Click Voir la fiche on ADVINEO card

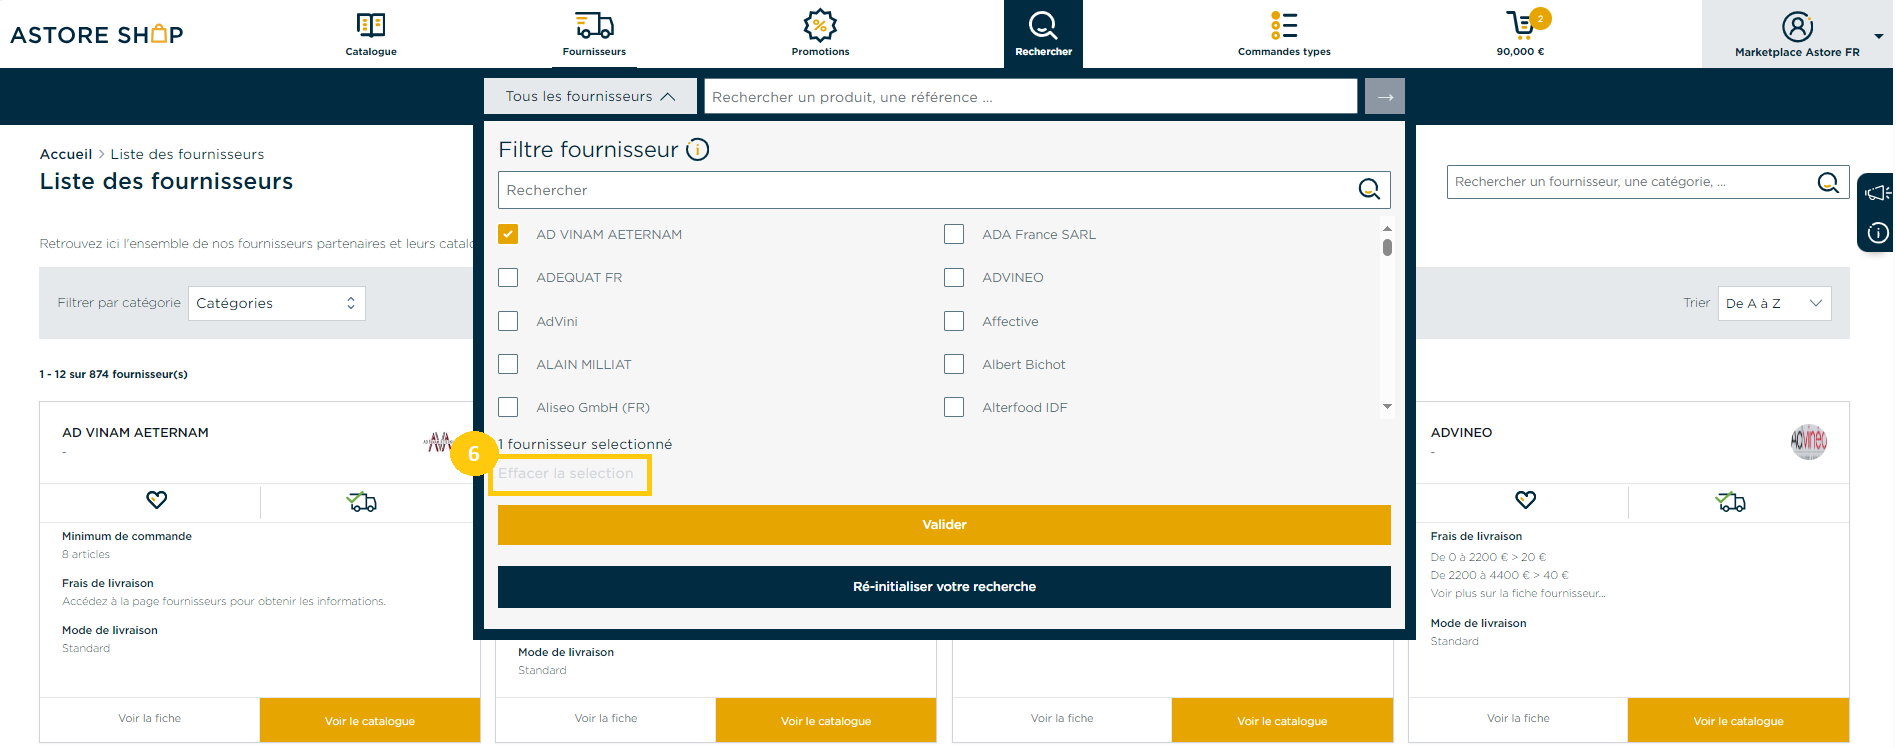1518,719
